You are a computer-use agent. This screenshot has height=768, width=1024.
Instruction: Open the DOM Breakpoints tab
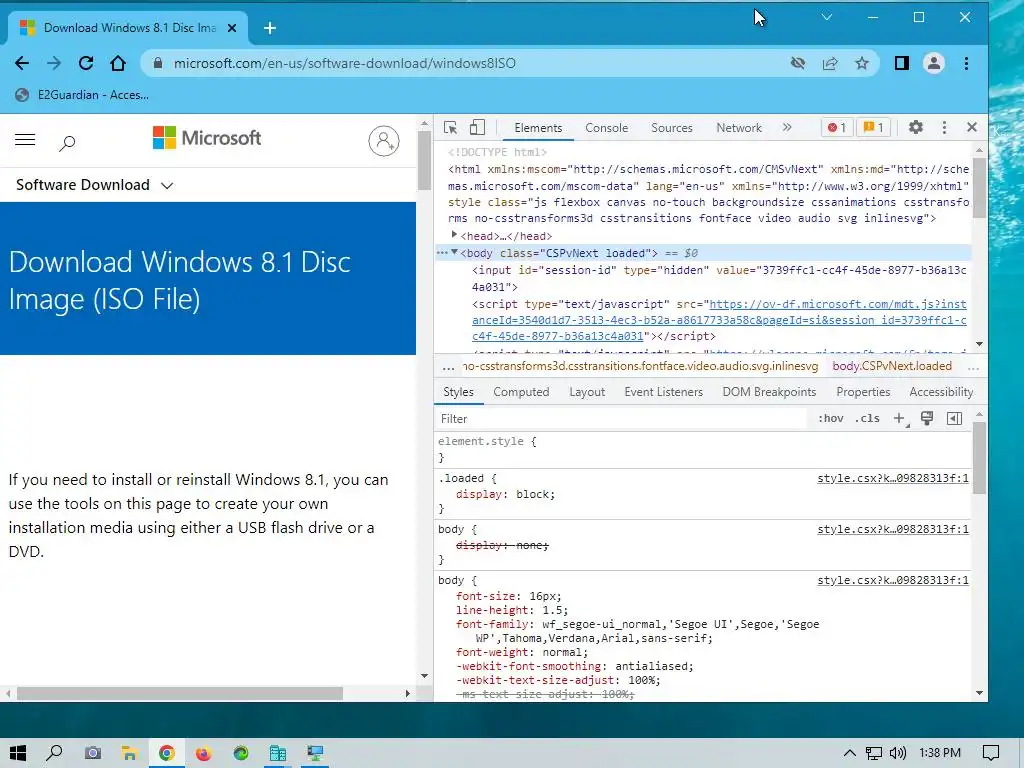[769, 392]
